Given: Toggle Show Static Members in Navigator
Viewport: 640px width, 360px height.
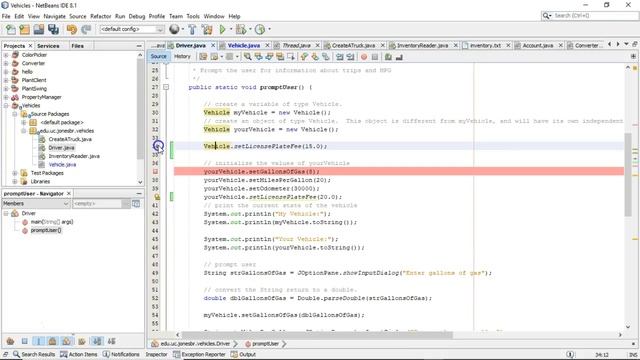Looking at the screenshot, I should 39,341.
